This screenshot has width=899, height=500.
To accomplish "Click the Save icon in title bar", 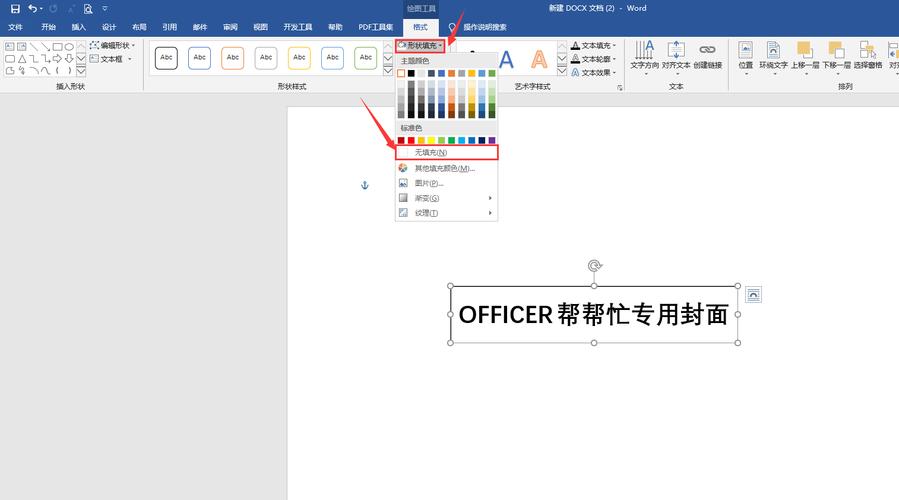I will (15, 9).
